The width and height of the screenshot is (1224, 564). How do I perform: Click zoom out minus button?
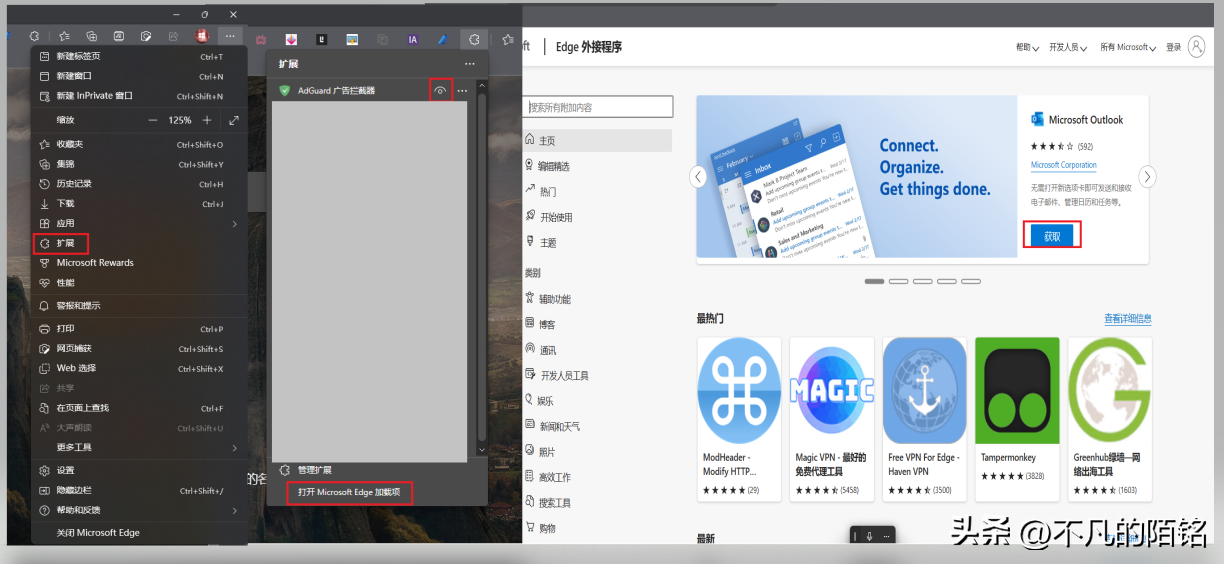click(x=153, y=120)
